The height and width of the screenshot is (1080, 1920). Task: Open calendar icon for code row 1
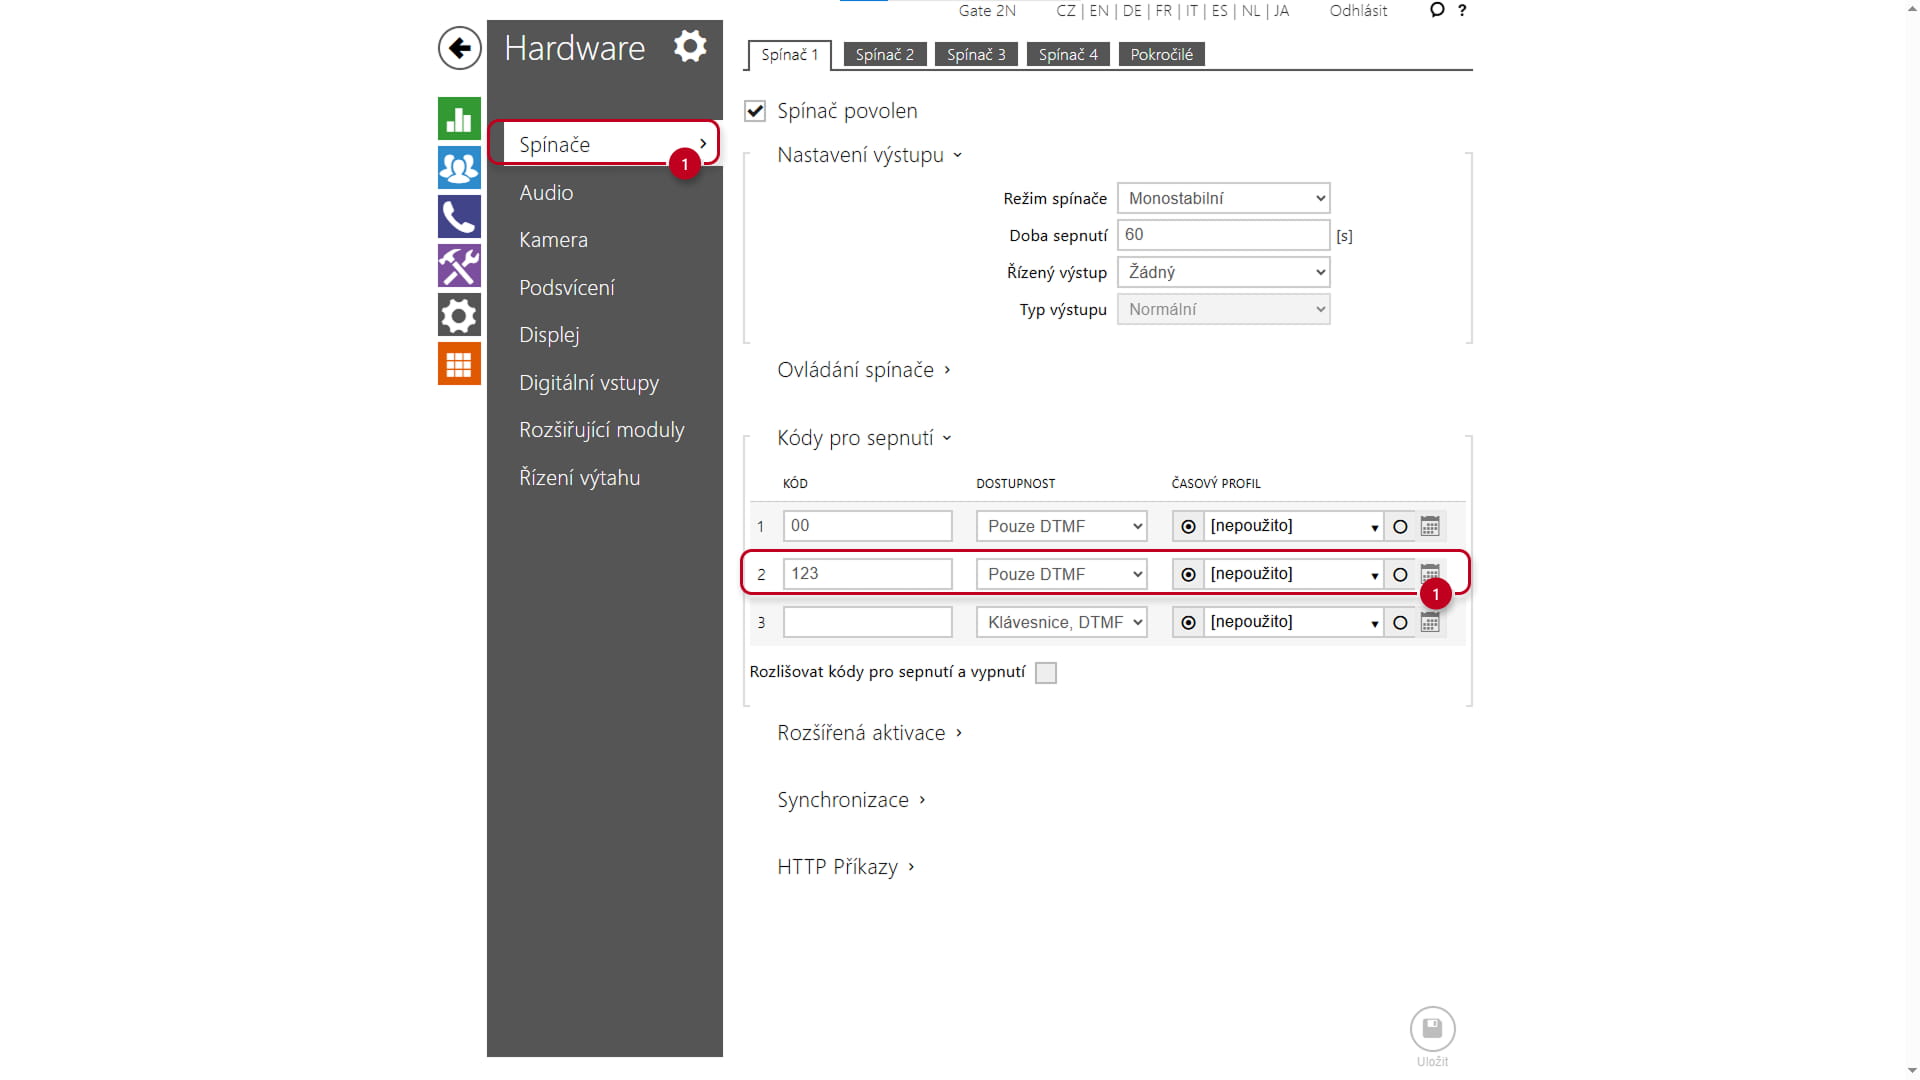[x=1430, y=526]
